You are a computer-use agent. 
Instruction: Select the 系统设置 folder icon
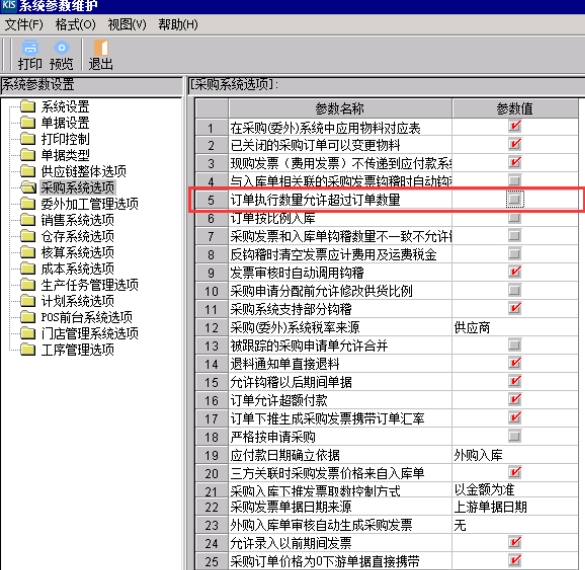coord(28,106)
